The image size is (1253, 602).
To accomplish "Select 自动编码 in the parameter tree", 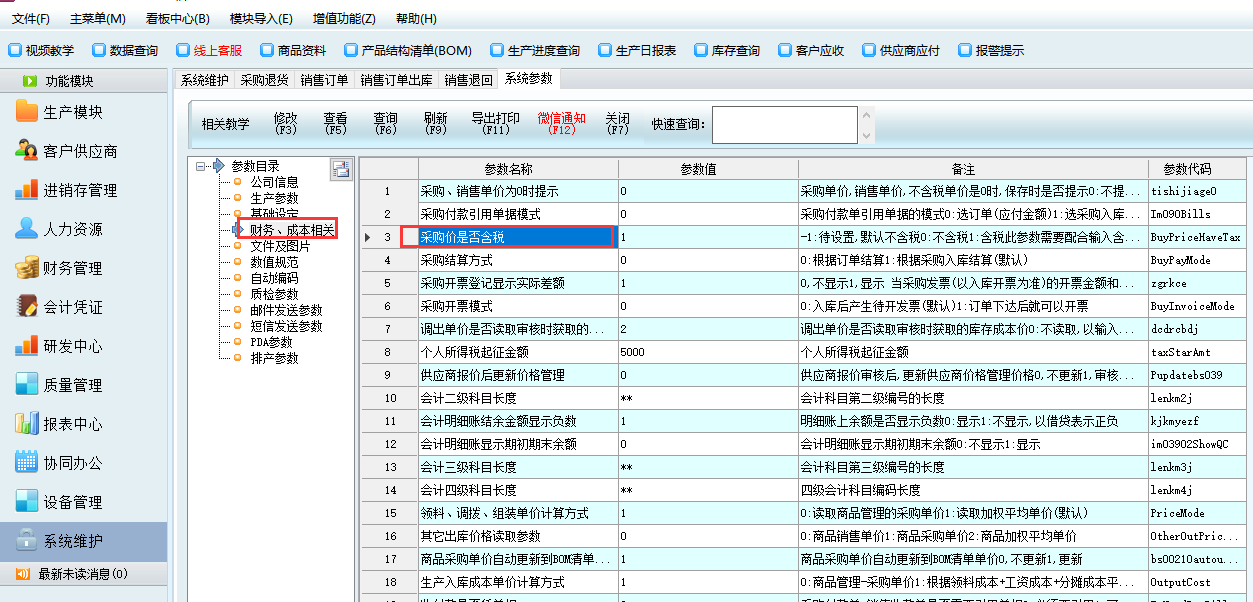I will point(273,278).
